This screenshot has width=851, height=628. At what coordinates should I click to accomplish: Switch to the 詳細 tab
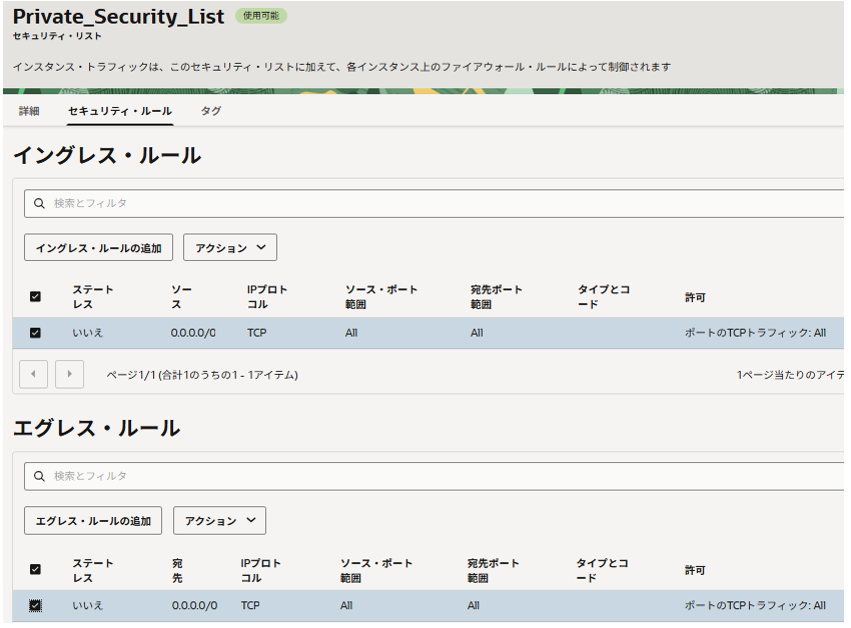(29, 111)
